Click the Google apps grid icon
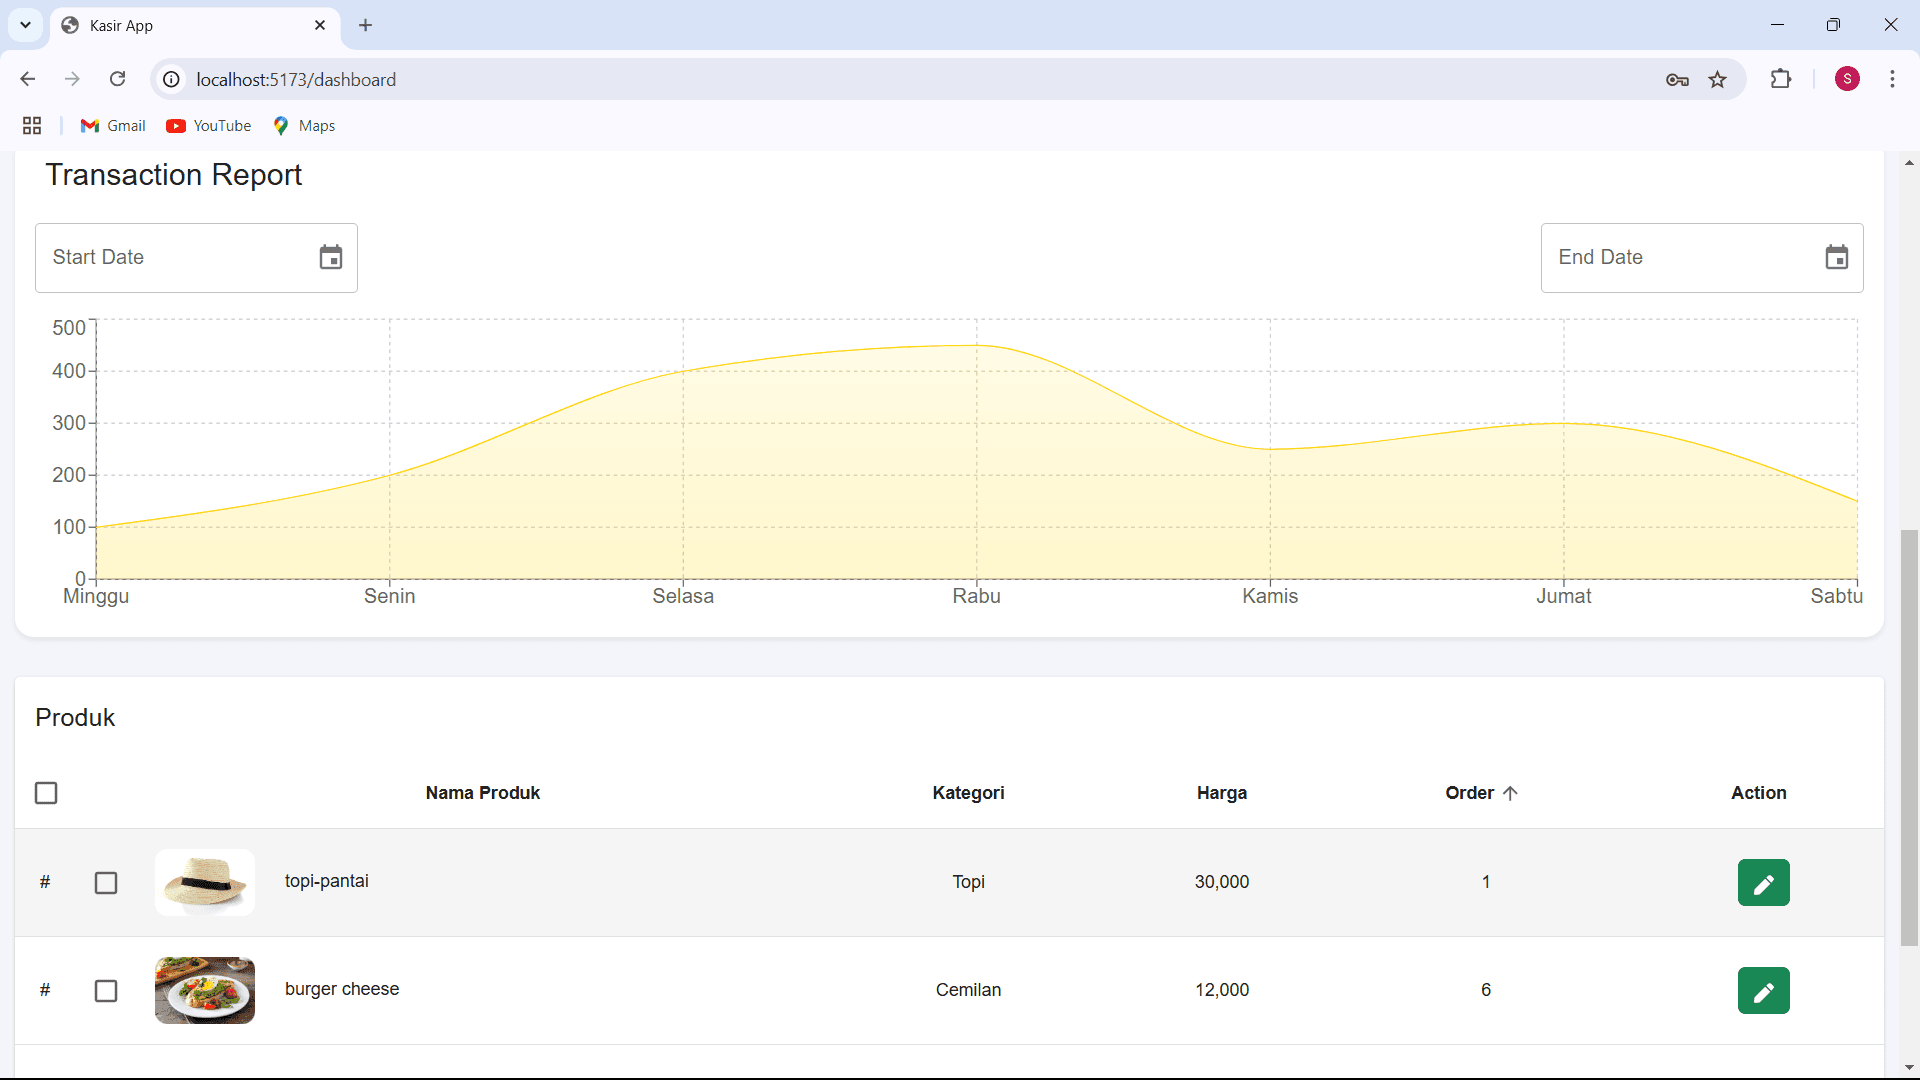Screen dimensions: 1920x1080 pos(33,125)
